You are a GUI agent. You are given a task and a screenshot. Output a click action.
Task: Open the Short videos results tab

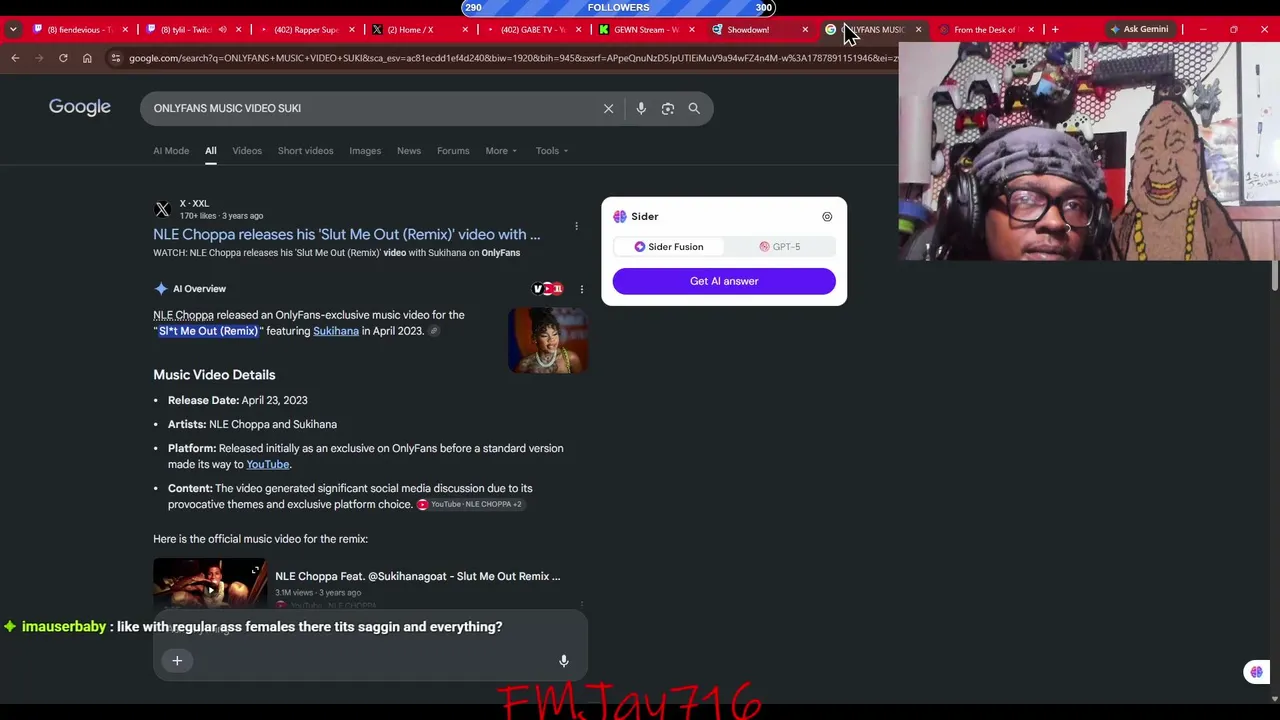pyautogui.click(x=305, y=151)
